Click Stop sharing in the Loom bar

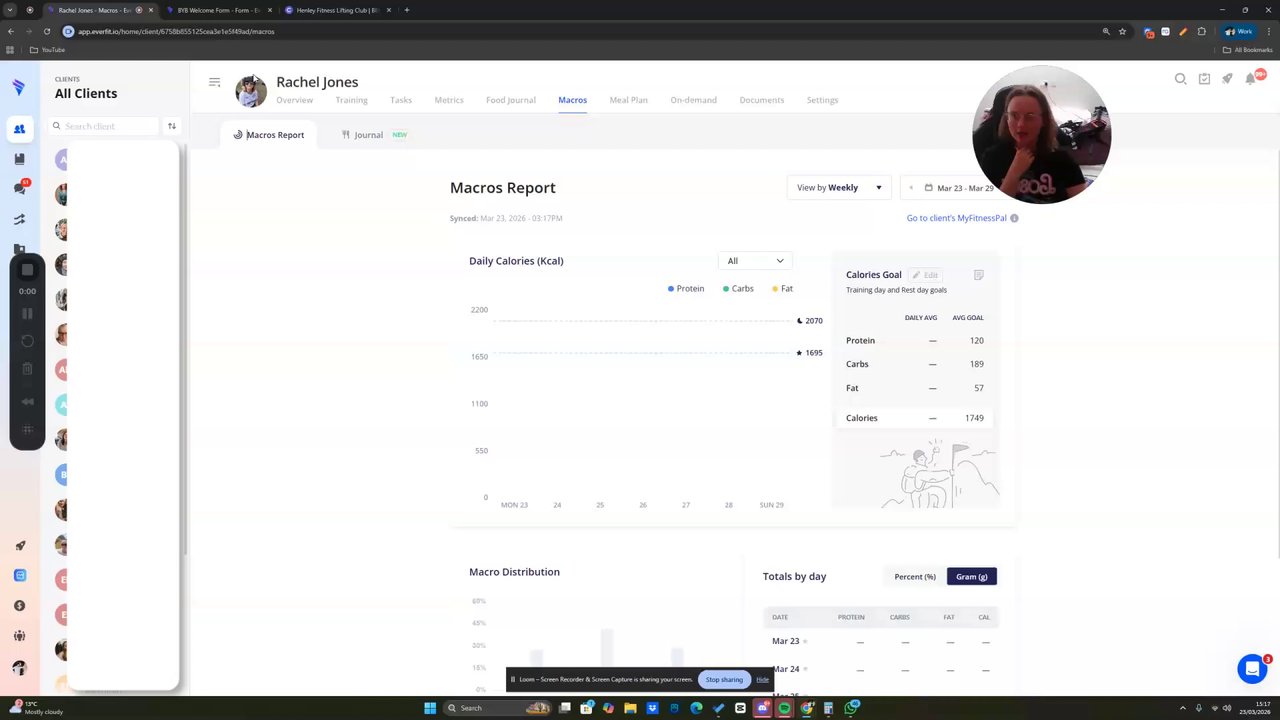[724, 680]
